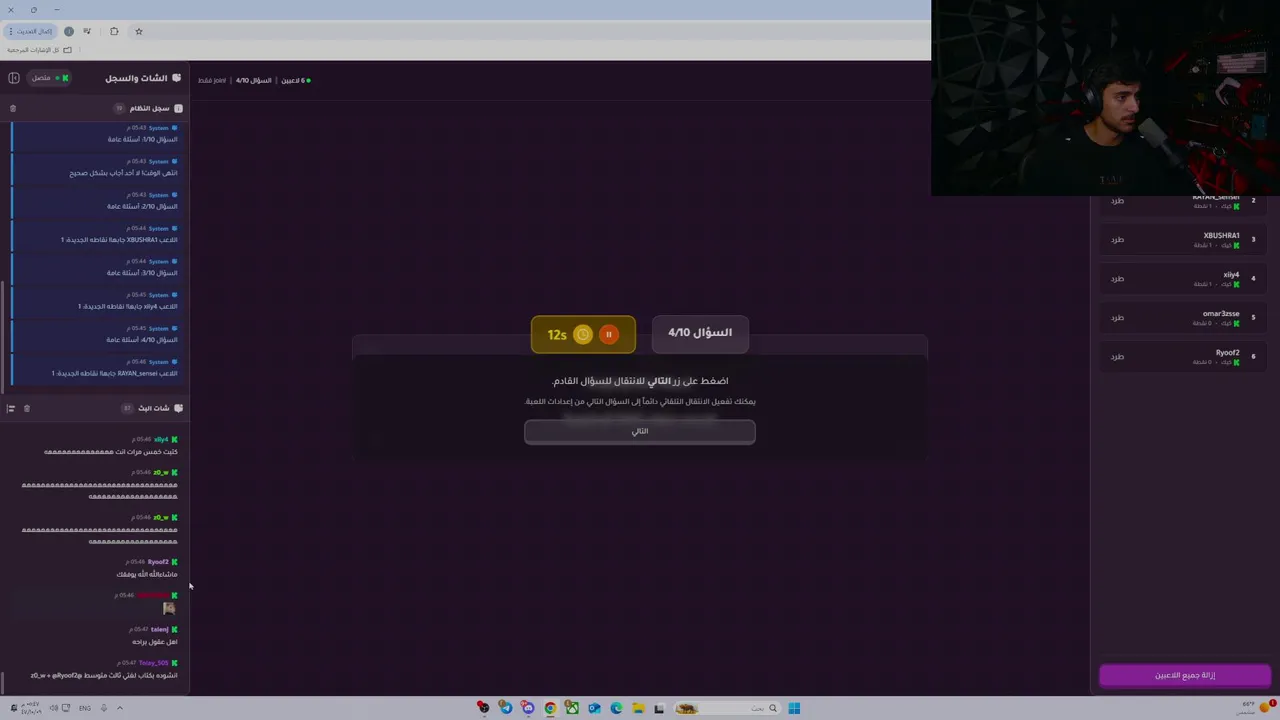The image size is (1280, 720).
Task: Click the microphone icon in the system tray
Action: [x=103, y=708]
